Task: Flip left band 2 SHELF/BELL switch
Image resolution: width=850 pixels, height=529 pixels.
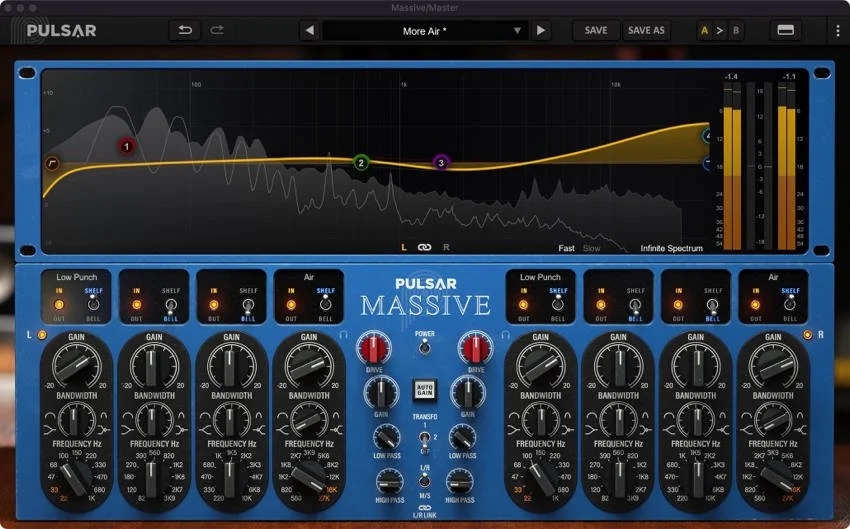Action: tap(171, 306)
